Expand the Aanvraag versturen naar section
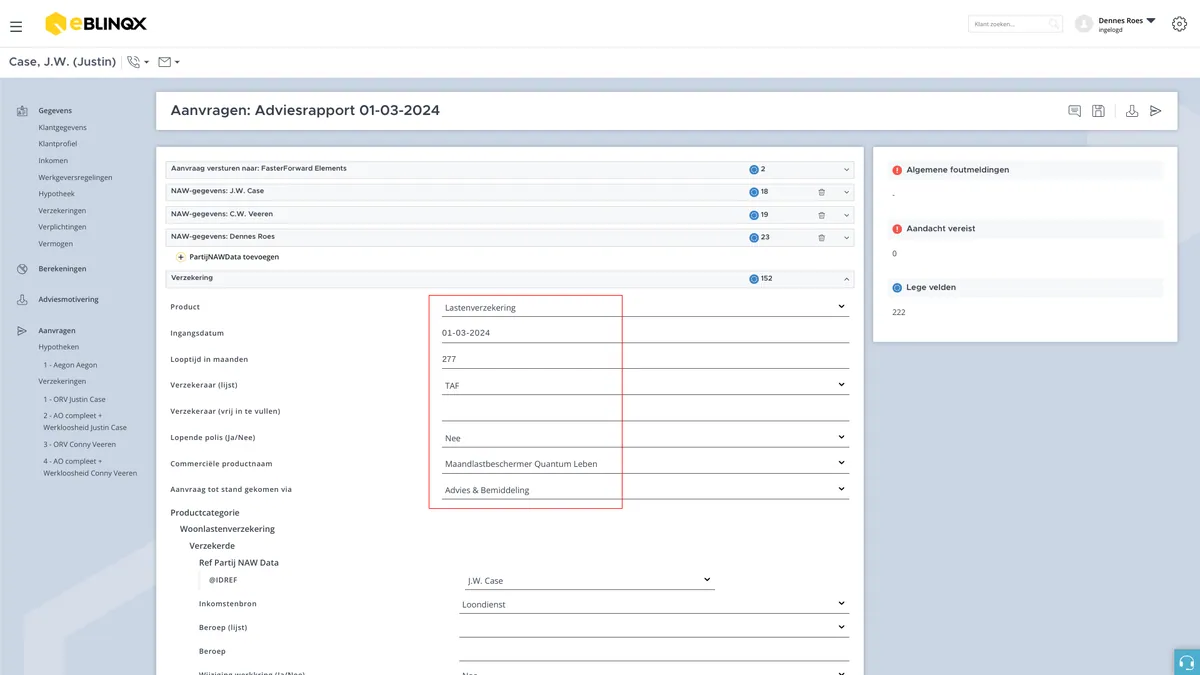 846,170
